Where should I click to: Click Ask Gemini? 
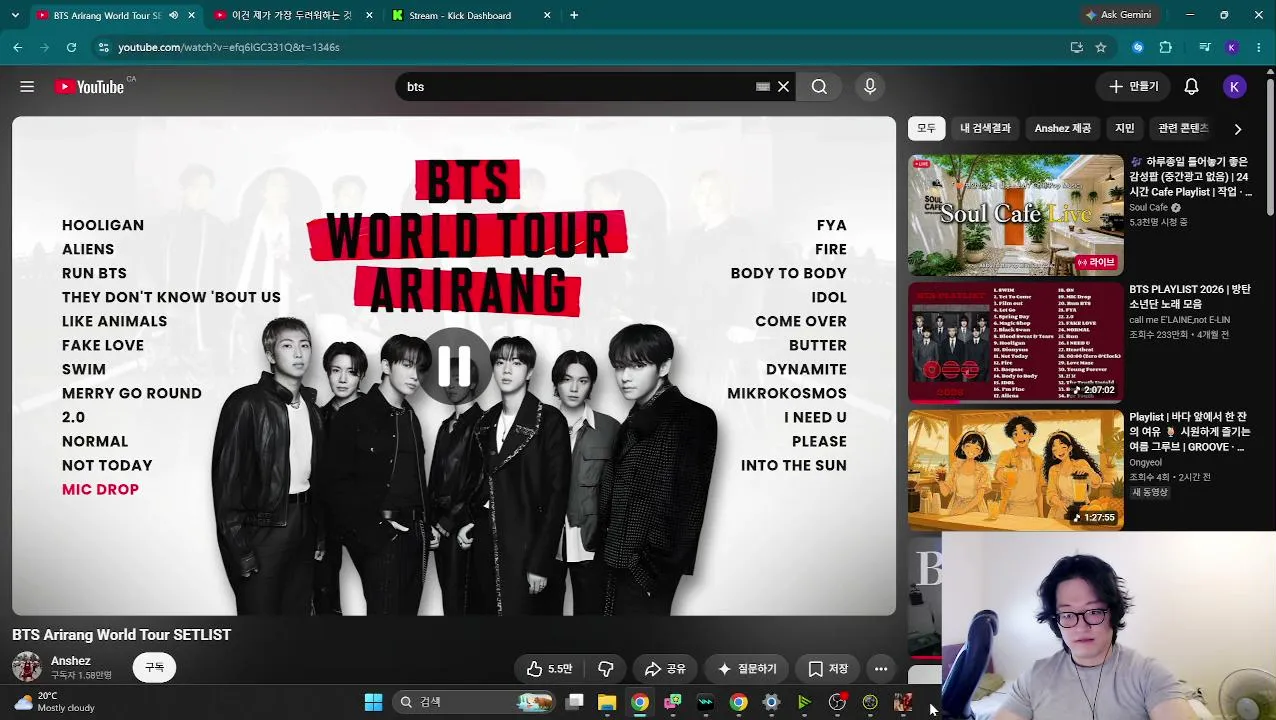pyautogui.click(x=1118, y=15)
